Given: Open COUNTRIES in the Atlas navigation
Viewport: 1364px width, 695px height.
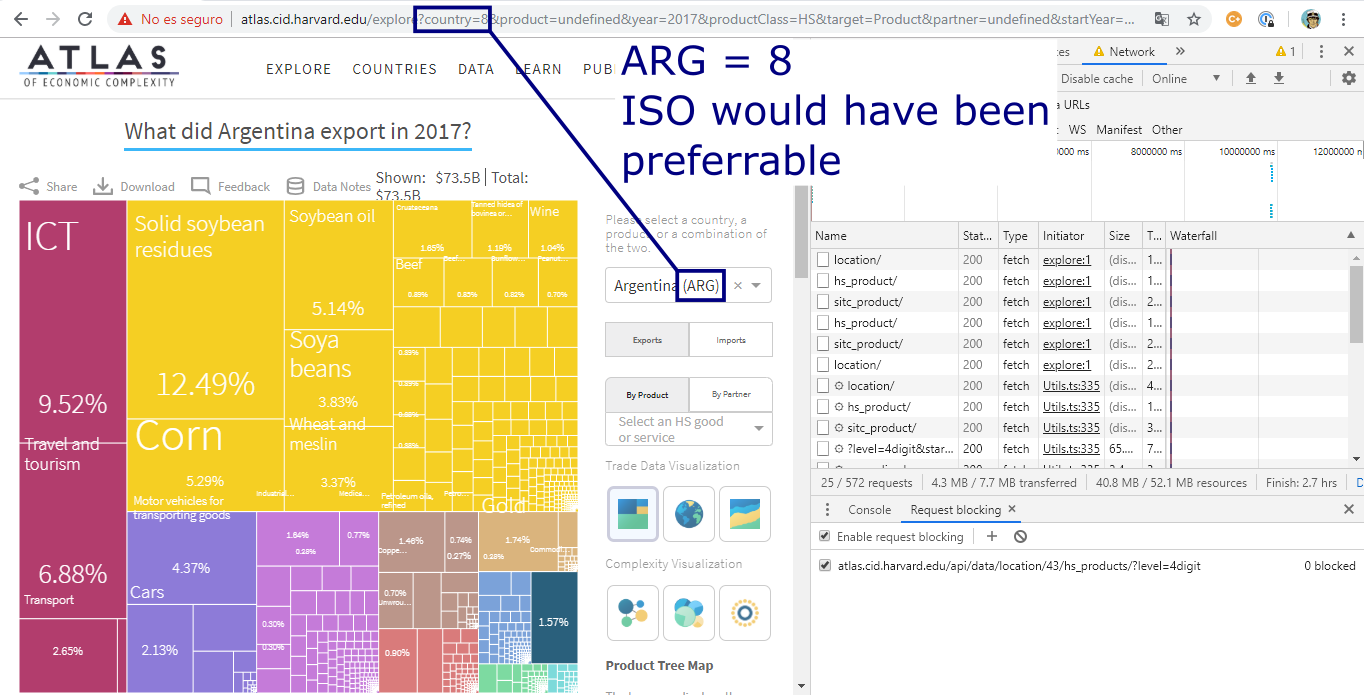Looking at the screenshot, I should point(394,69).
